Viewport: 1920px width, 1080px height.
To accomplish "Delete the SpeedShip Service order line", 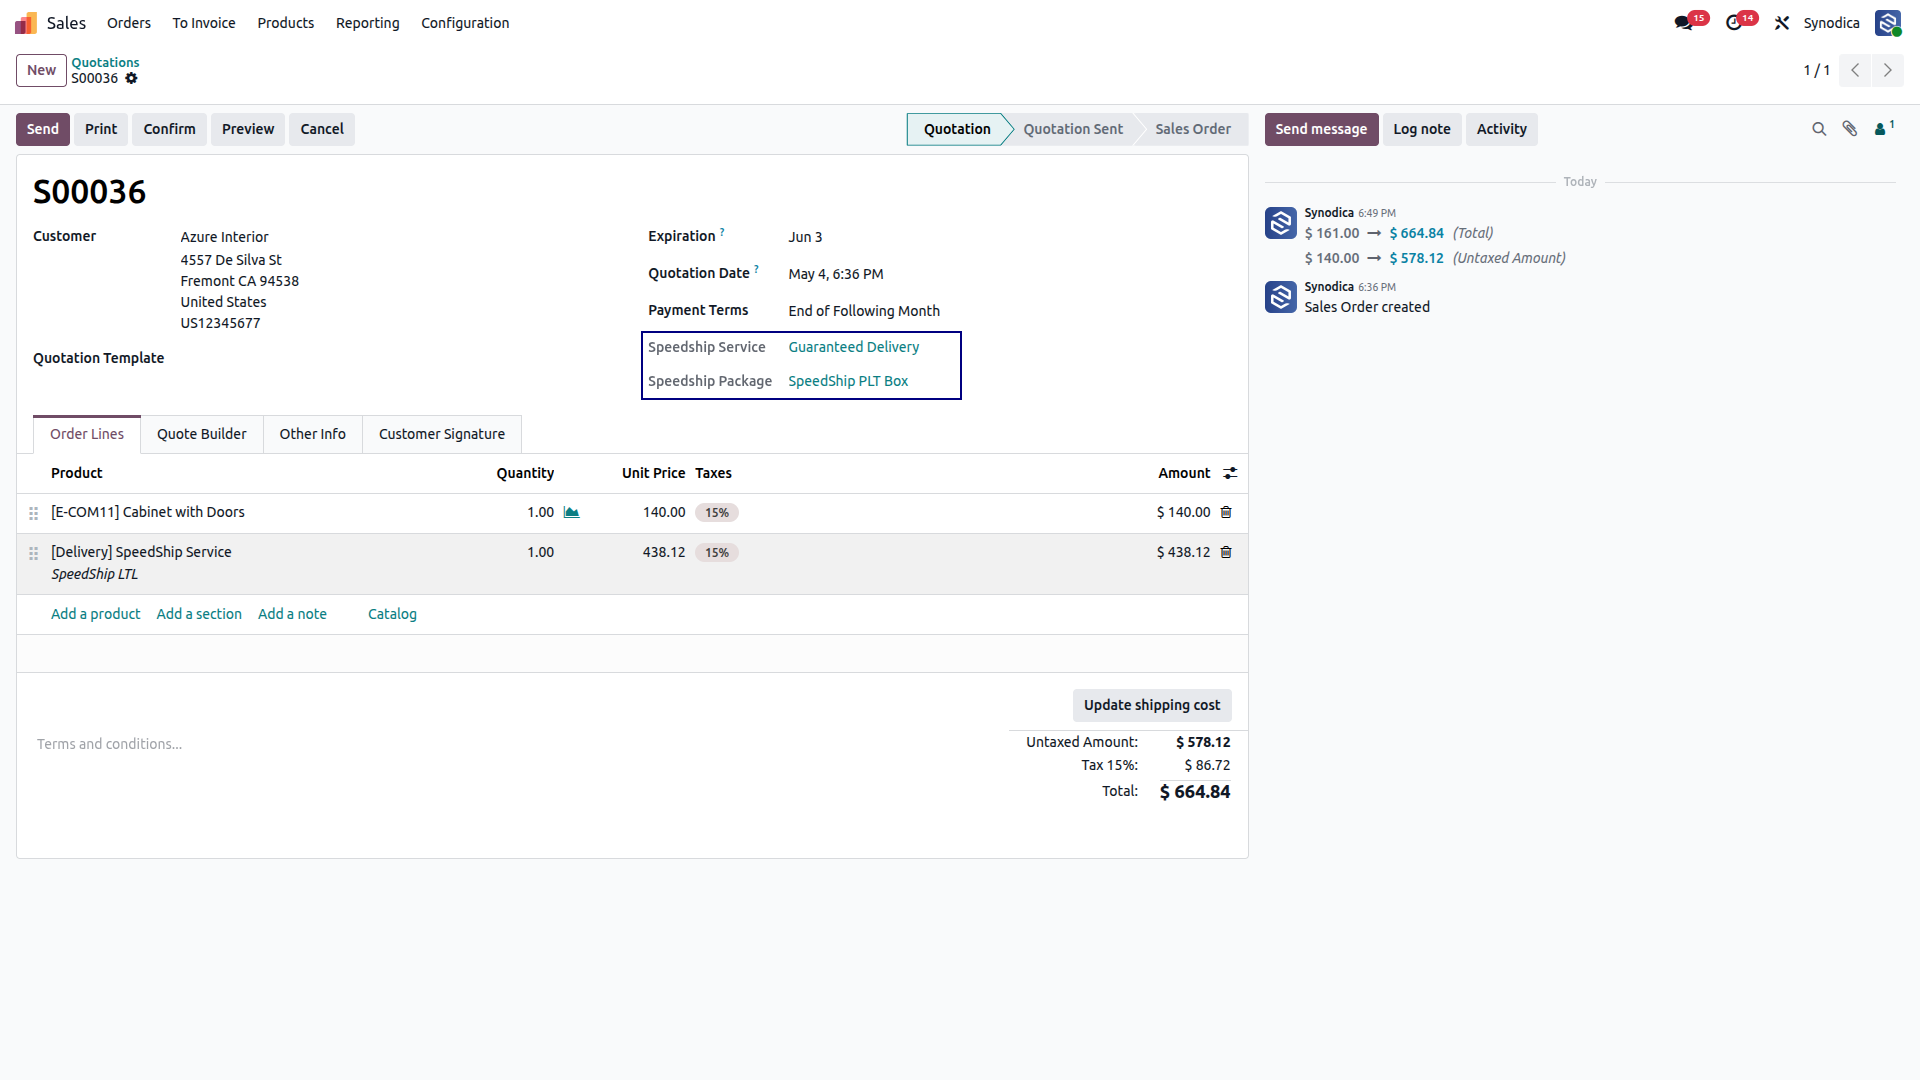I will pyautogui.click(x=1226, y=552).
